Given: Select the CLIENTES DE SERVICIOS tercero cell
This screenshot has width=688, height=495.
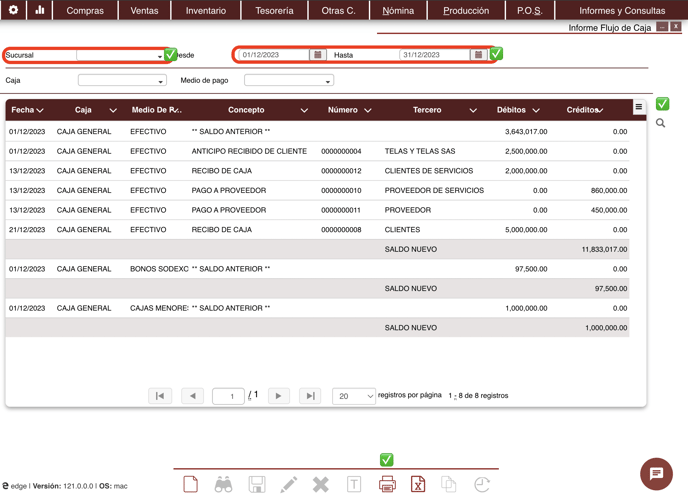Looking at the screenshot, I should tap(429, 171).
